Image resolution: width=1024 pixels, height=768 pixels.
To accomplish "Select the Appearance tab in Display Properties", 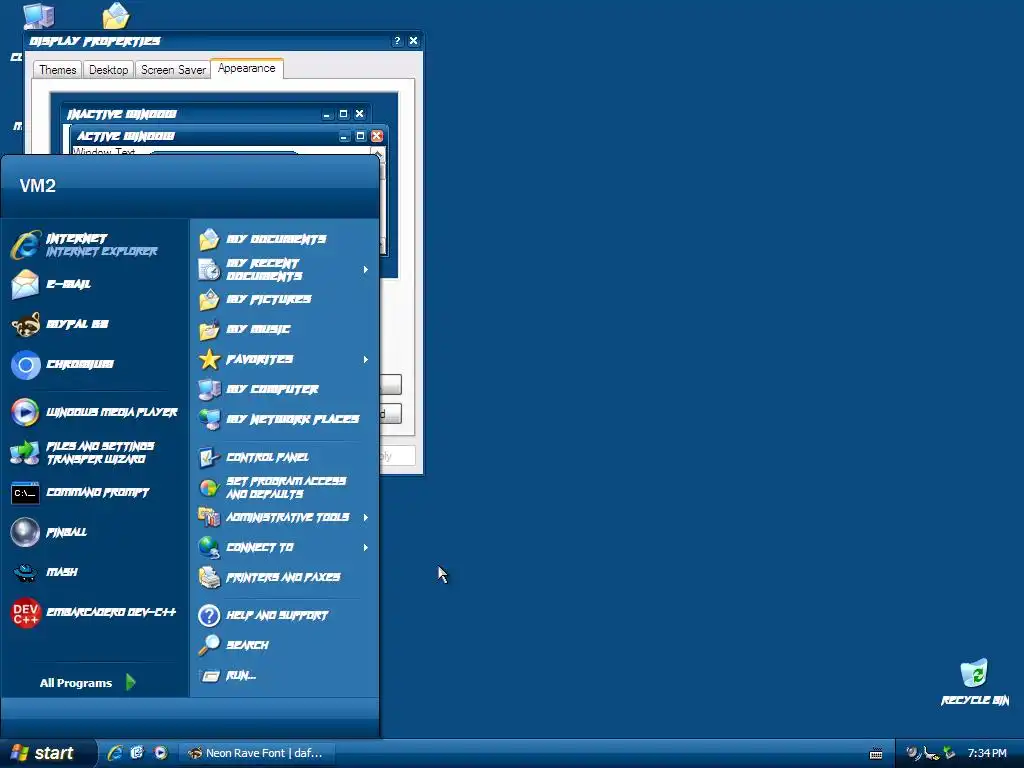I will (247, 68).
